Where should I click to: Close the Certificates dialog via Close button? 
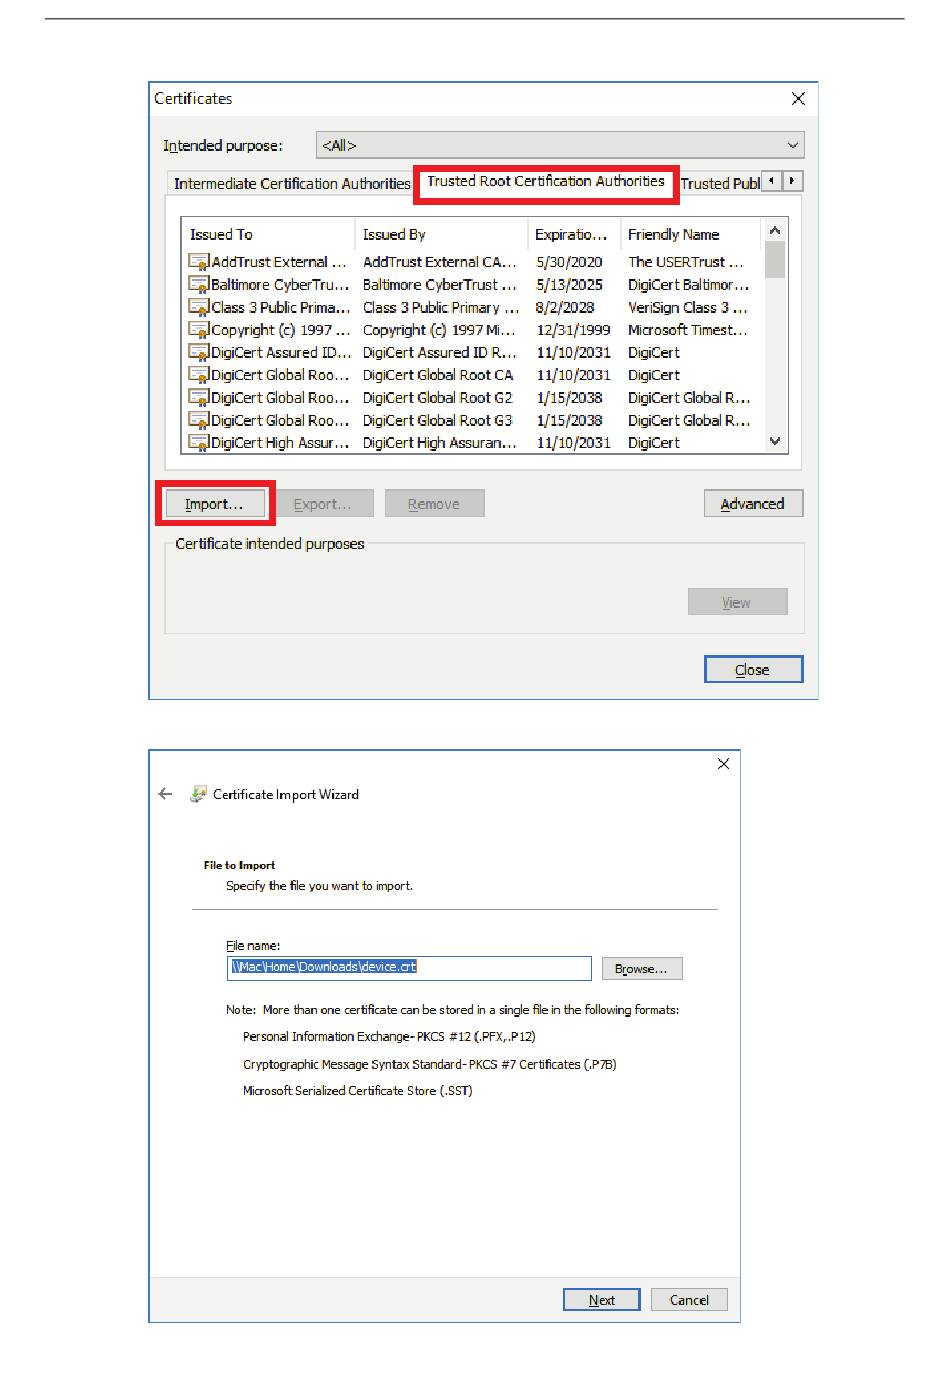(753, 670)
